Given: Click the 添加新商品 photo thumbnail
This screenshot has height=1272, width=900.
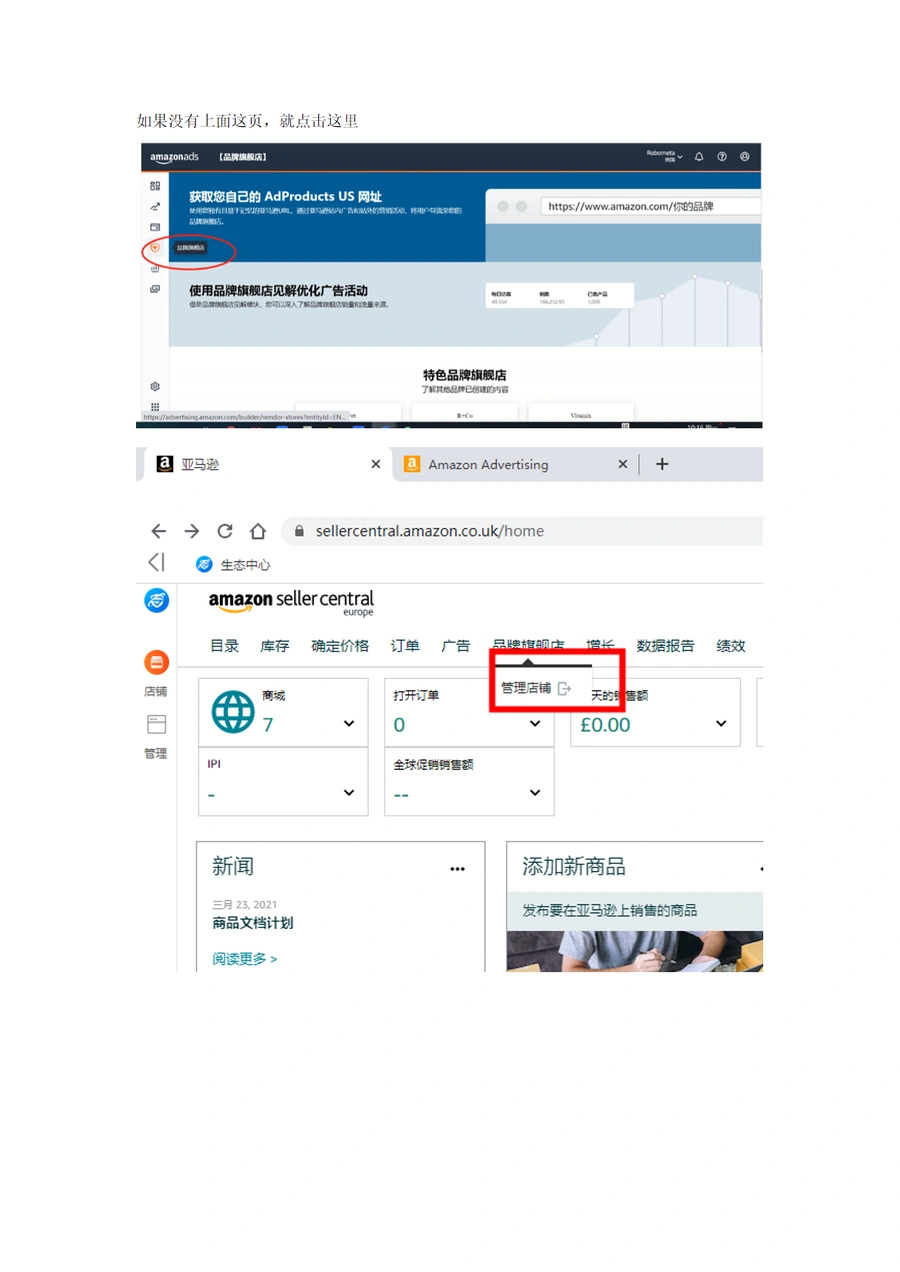Looking at the screenshot, I should tap(635, 952).
